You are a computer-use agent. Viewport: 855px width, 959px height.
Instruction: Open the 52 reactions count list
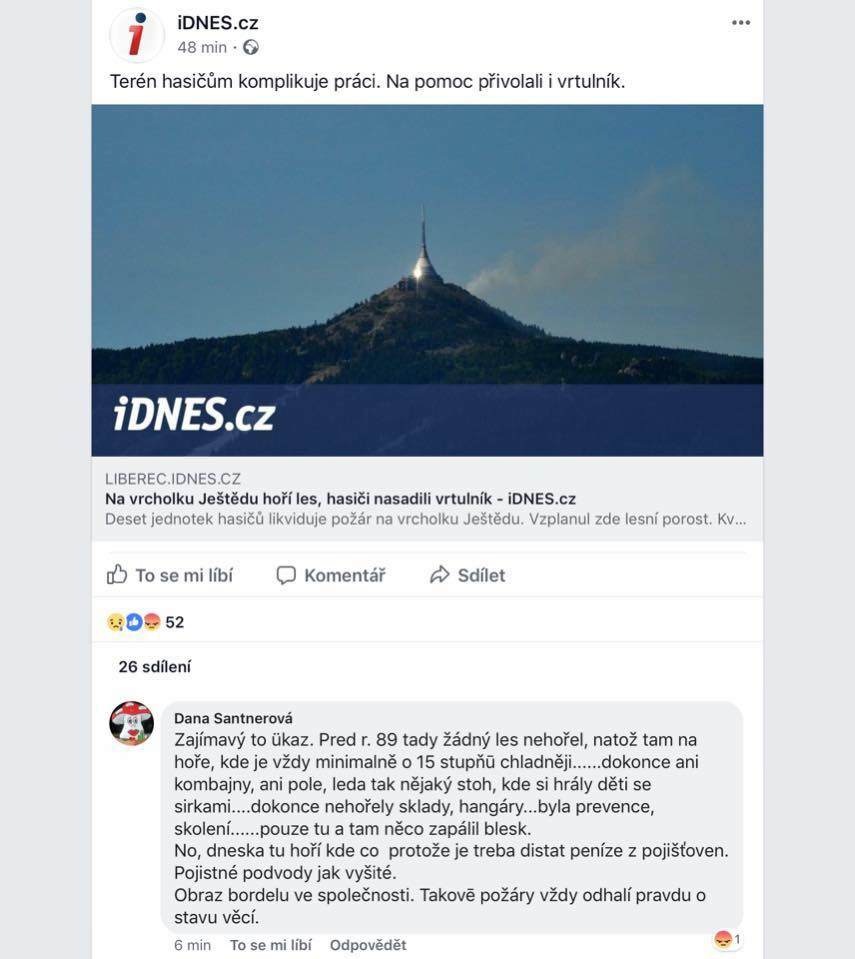(x=174, y=622)
